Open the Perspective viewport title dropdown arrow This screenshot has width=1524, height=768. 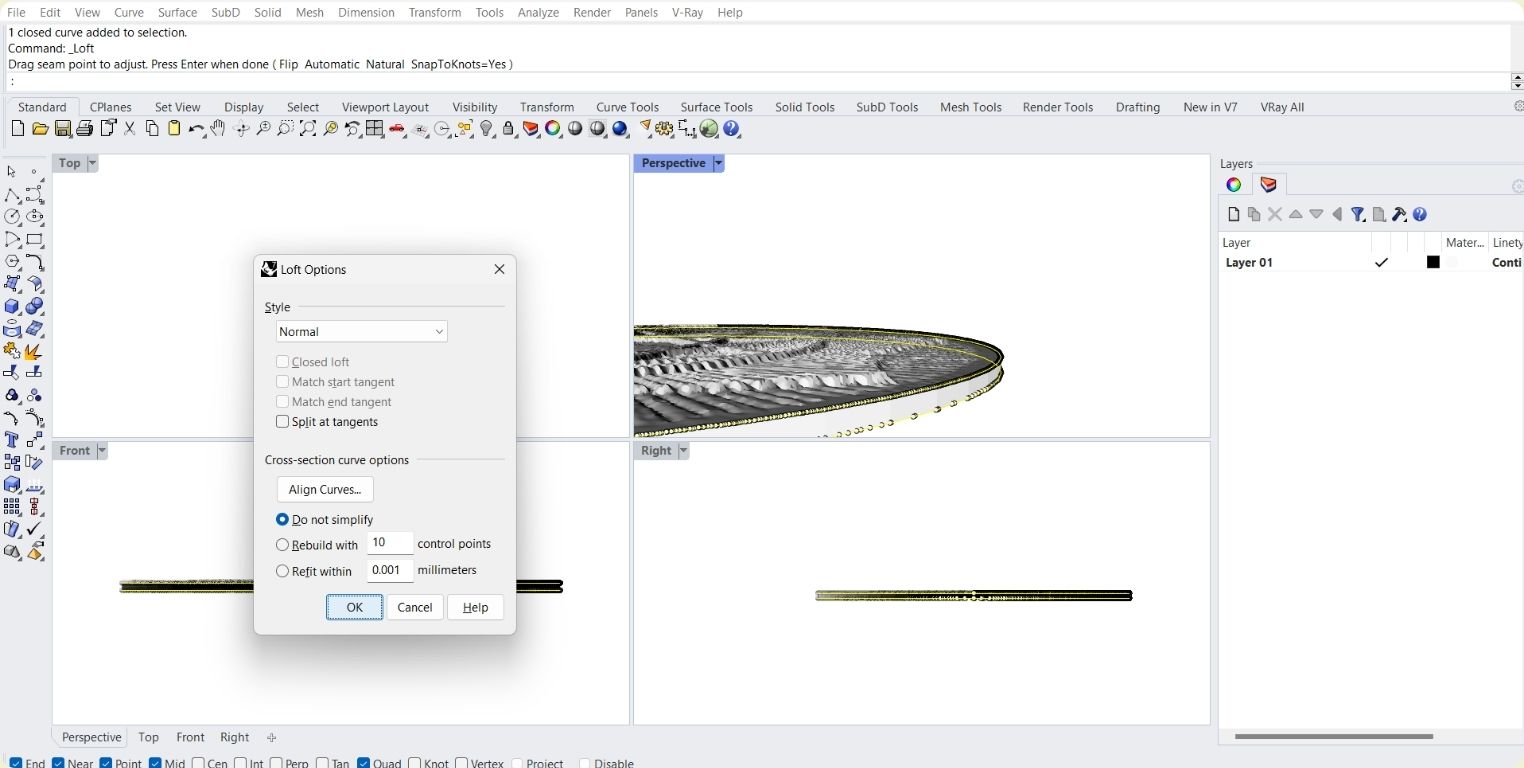(x=718, y=163)
